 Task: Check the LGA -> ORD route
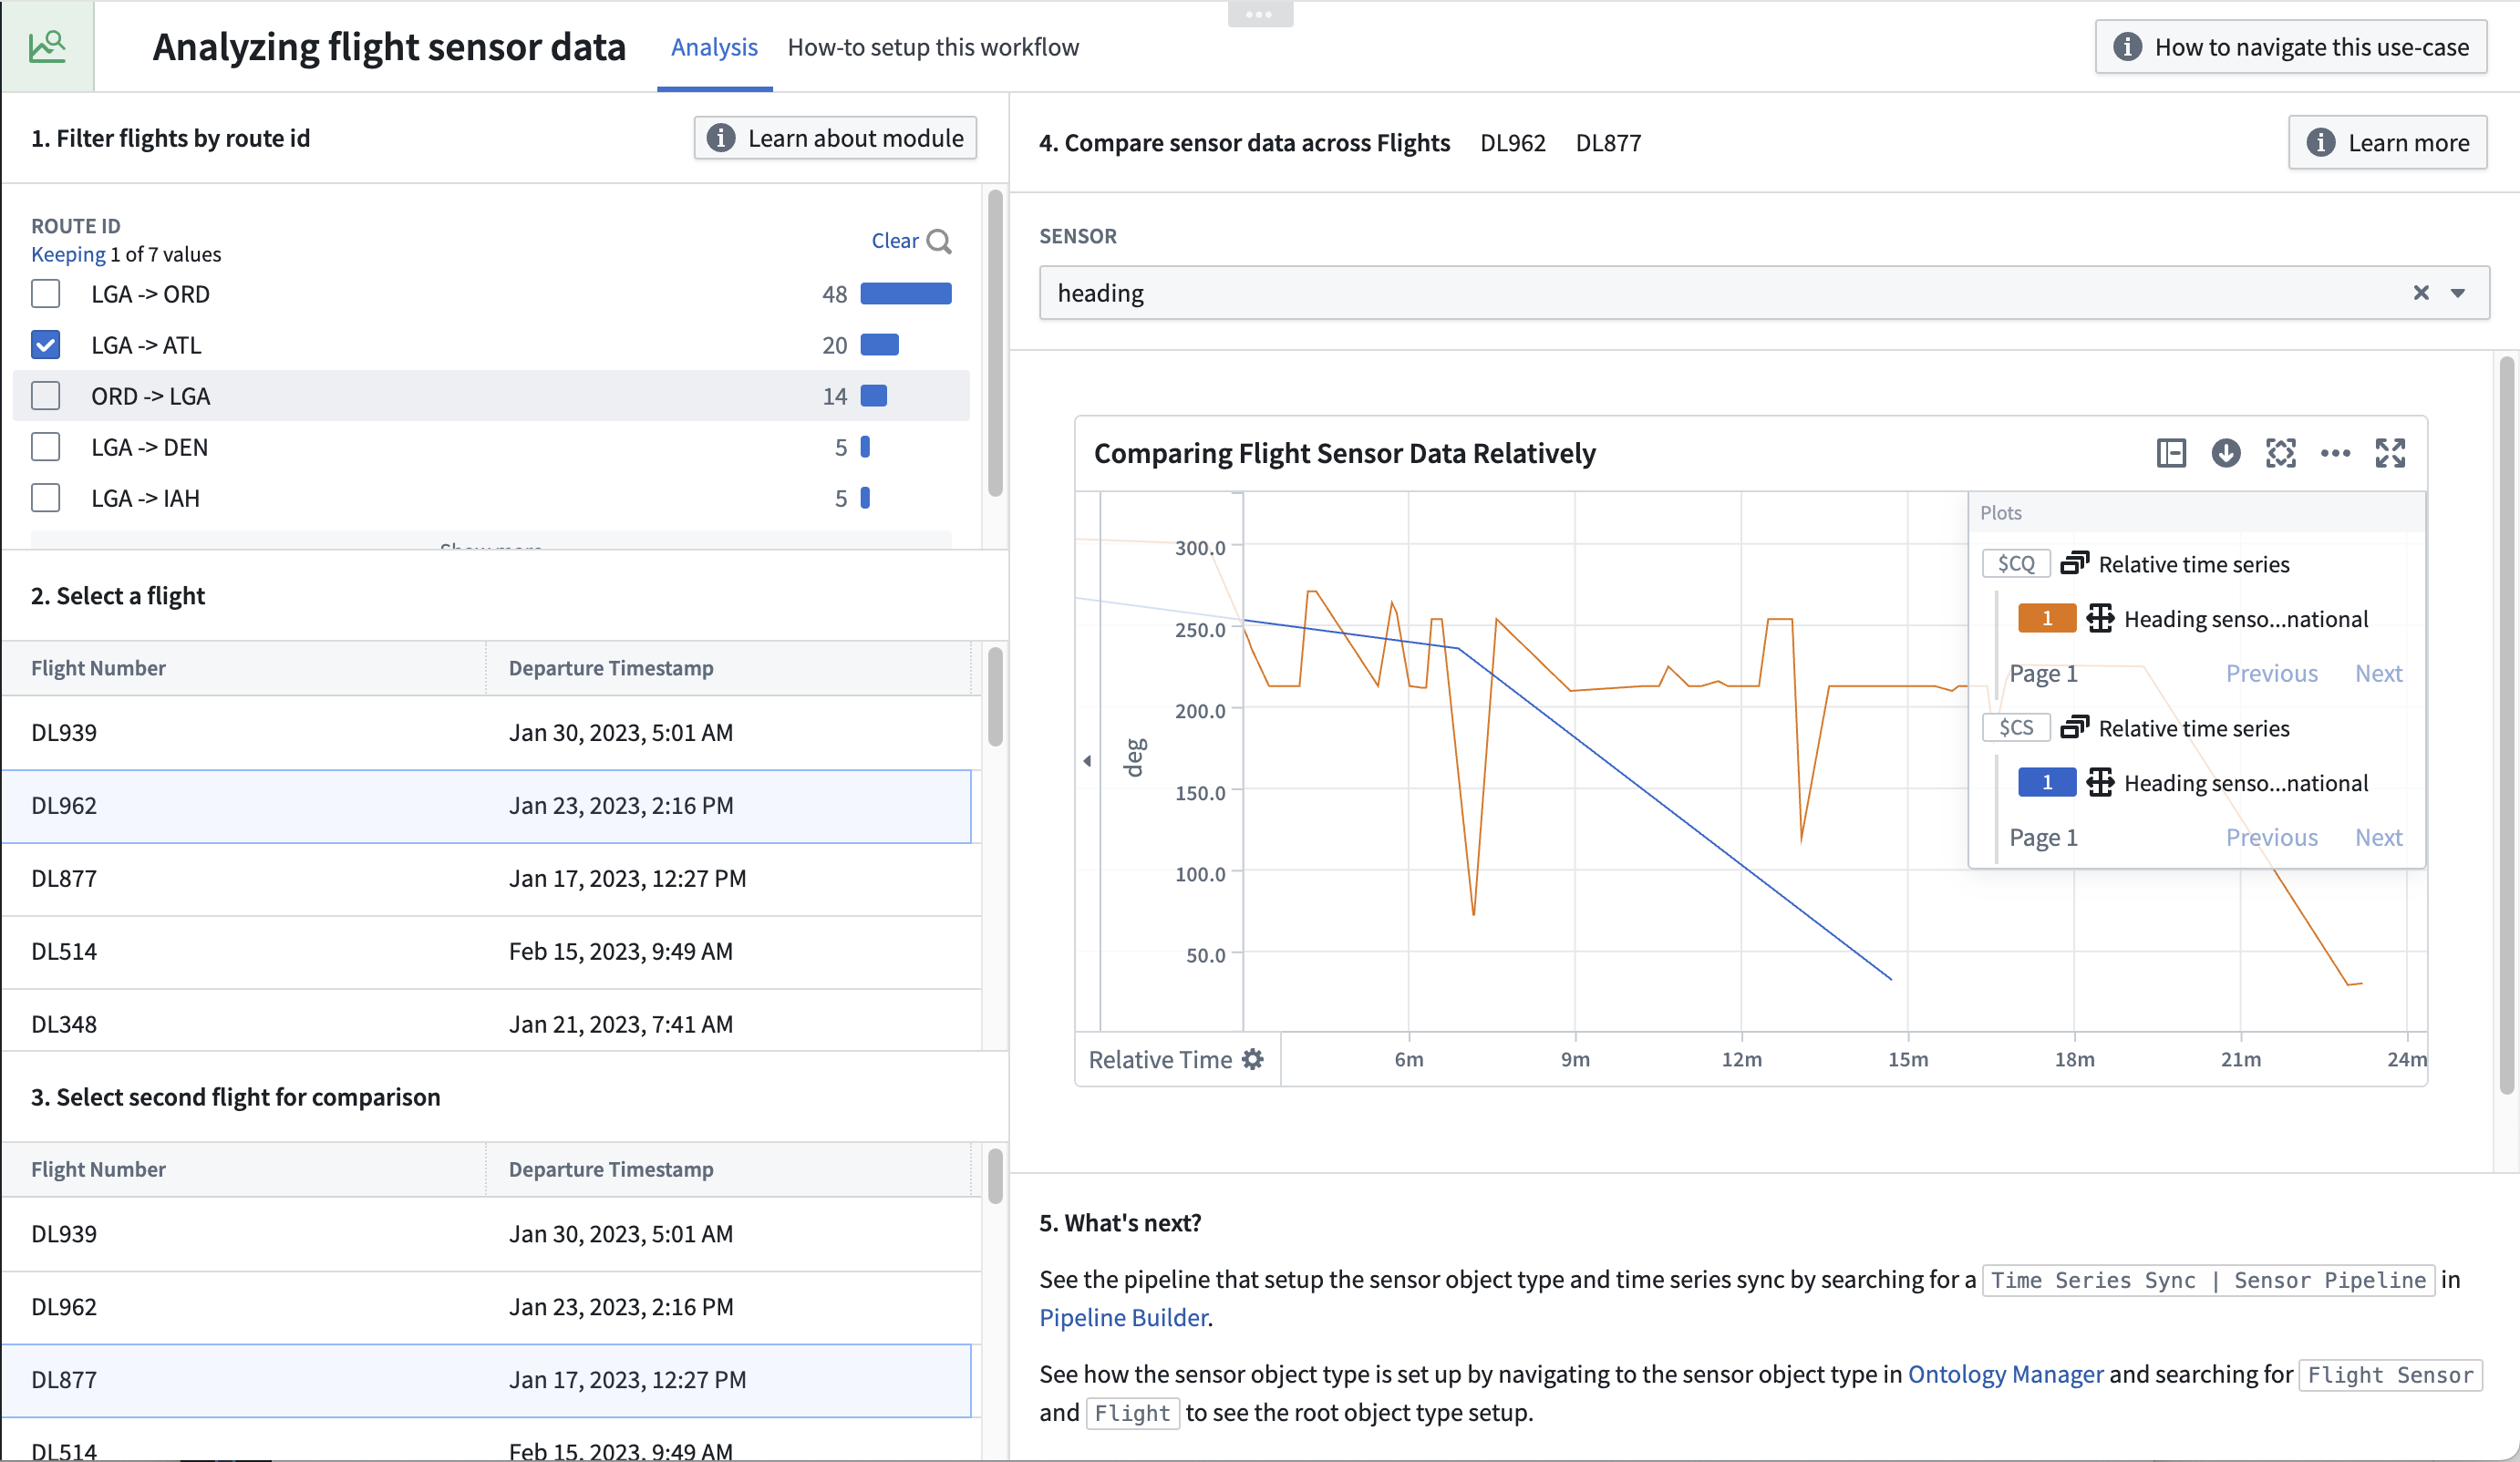[46, 293]
